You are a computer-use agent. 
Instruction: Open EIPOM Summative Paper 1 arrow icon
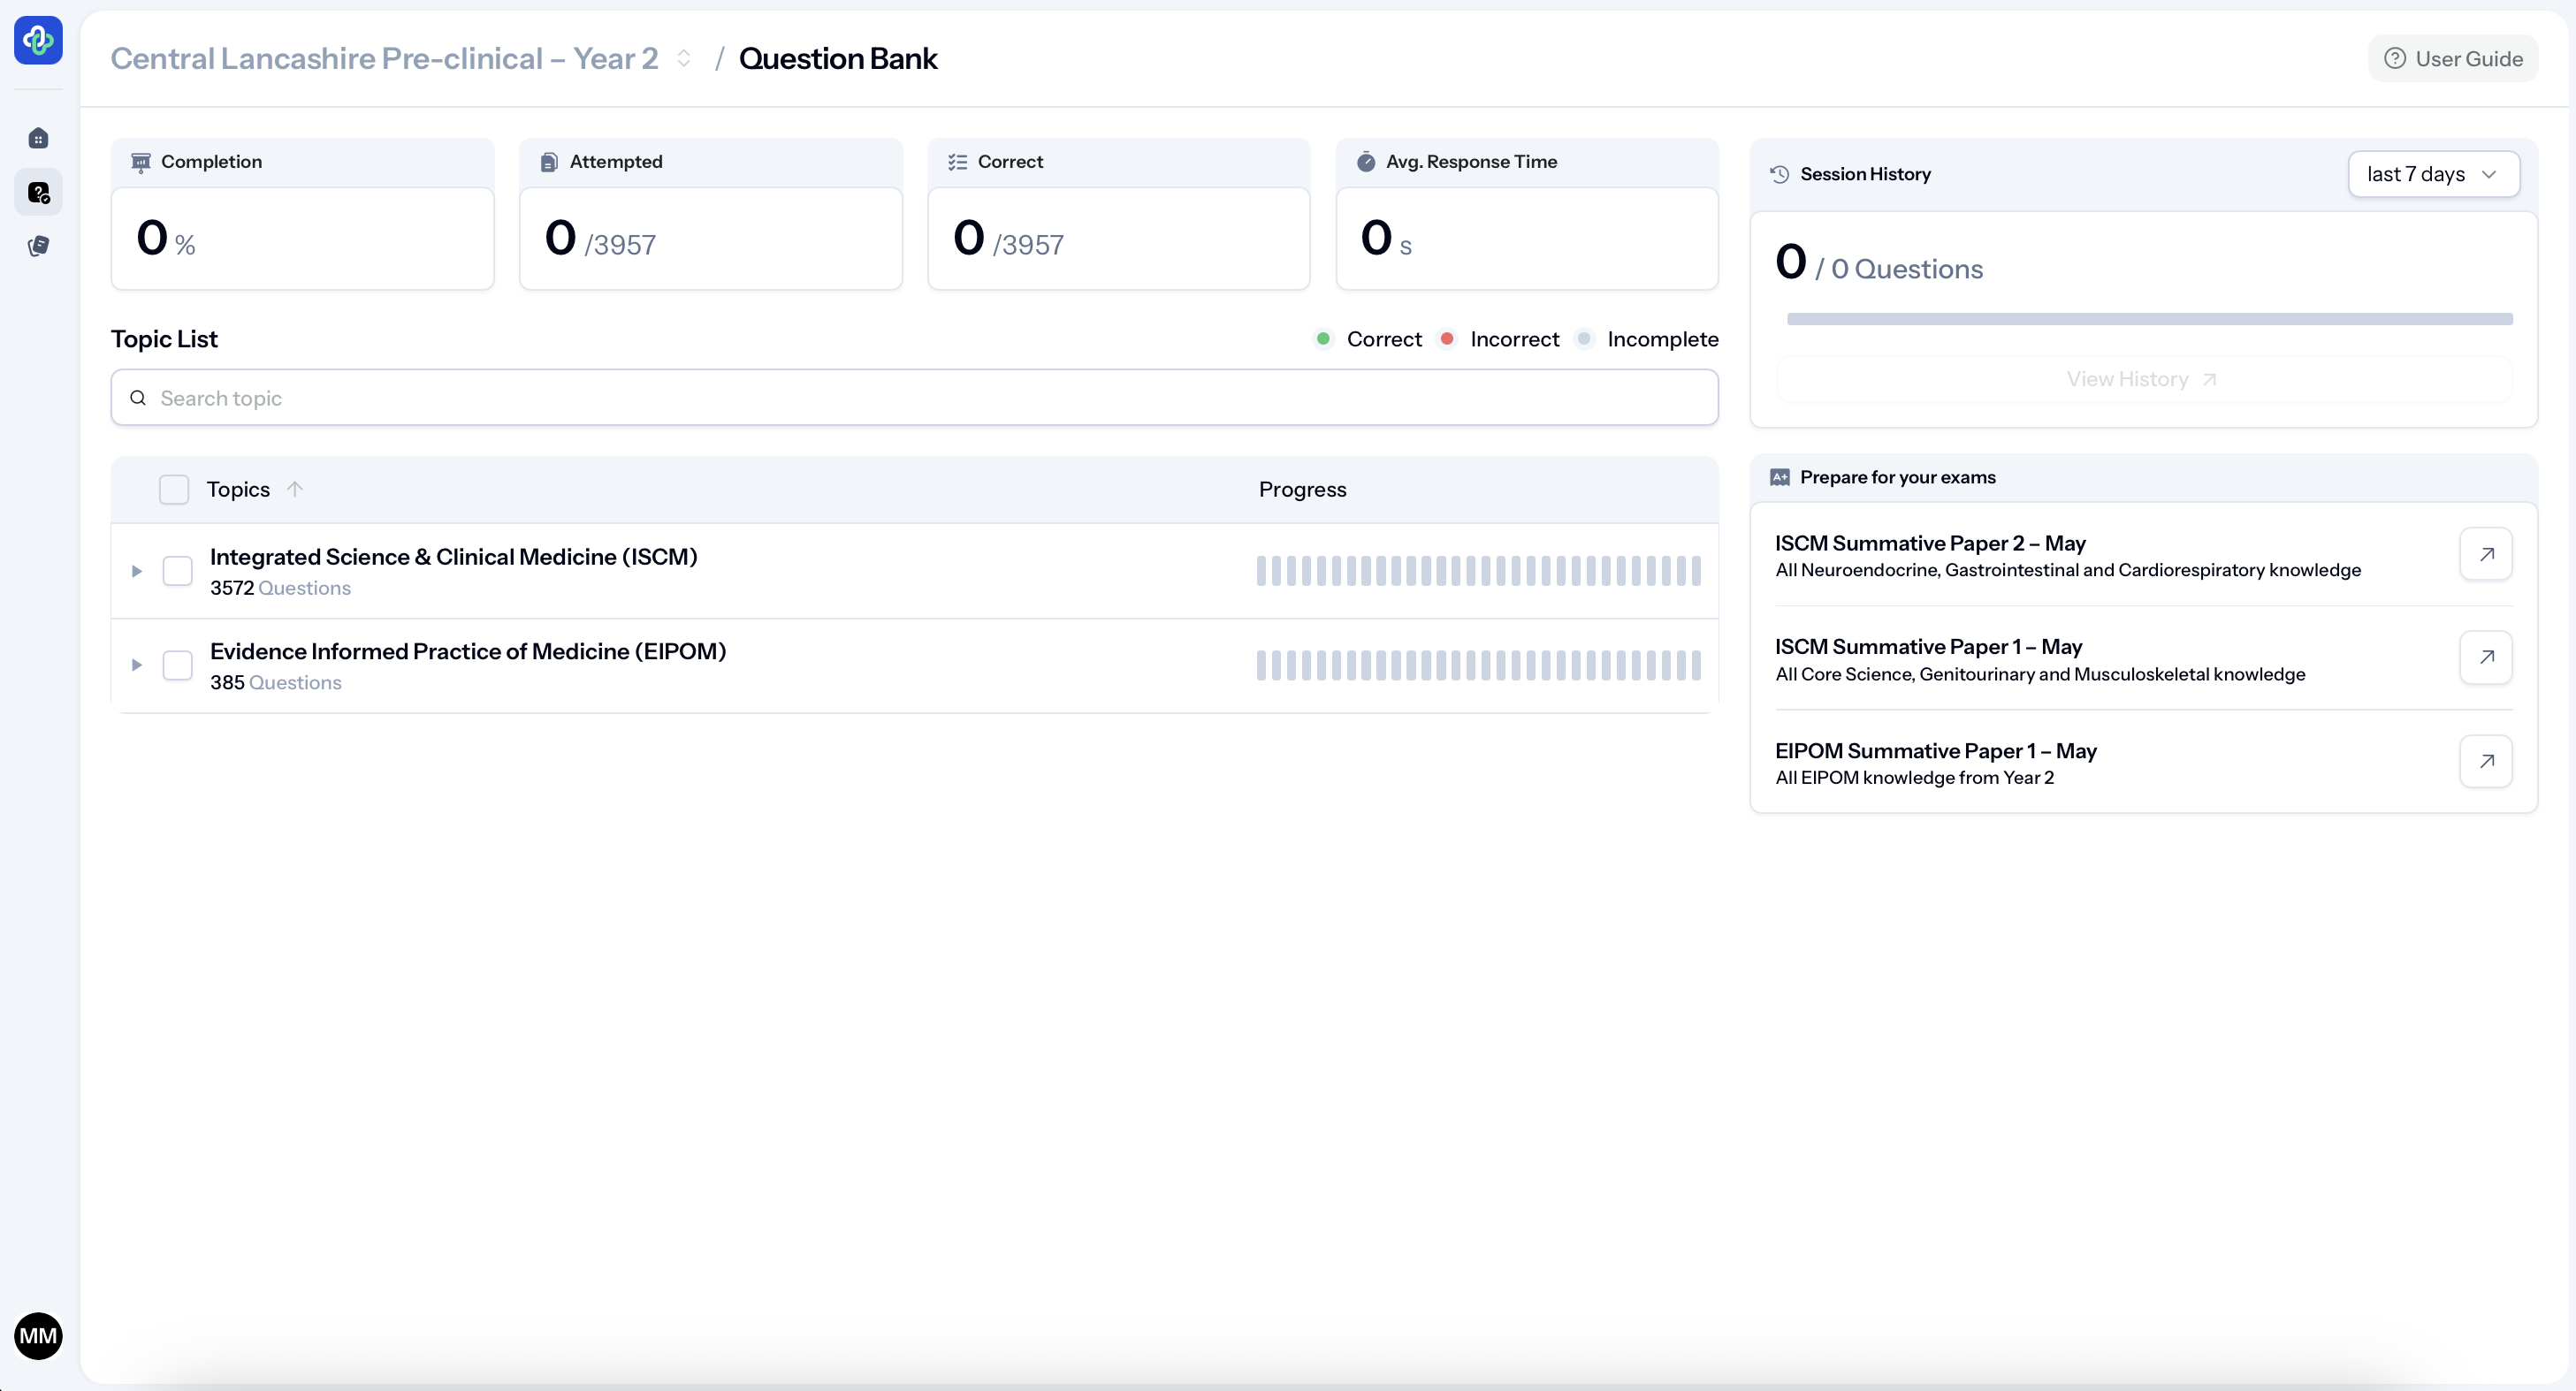(x=2485, y=761)
